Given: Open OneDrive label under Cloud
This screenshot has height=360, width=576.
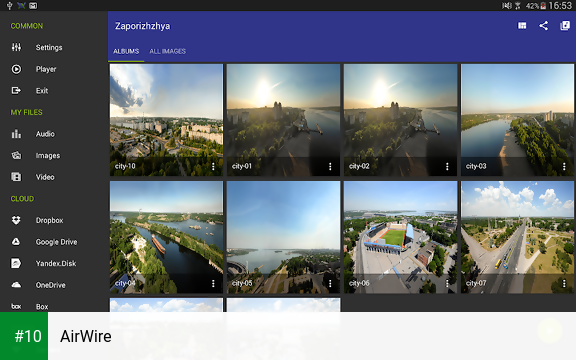Looking at the screenshot, I should (x=51, y=285).
